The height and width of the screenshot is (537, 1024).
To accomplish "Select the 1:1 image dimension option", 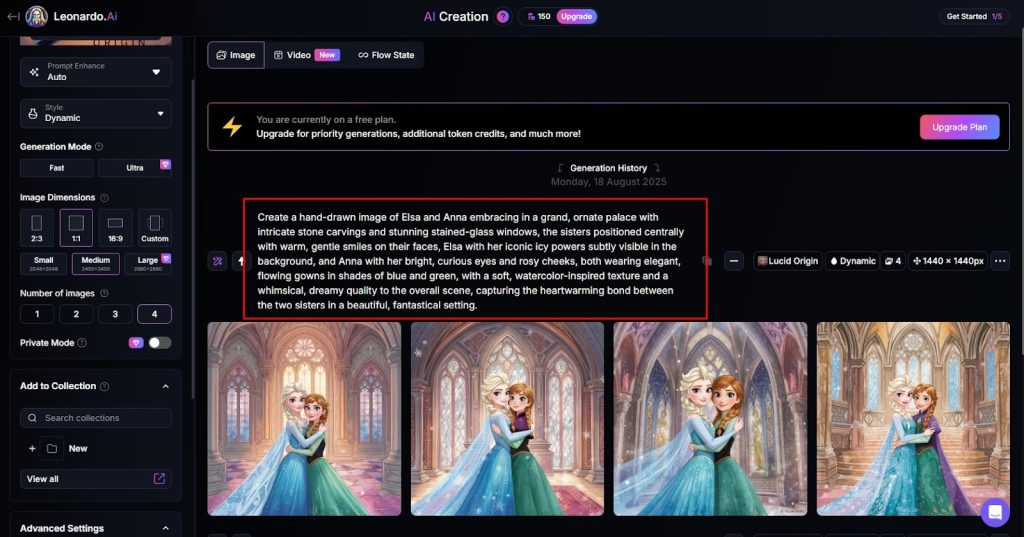I will [76, 228].
